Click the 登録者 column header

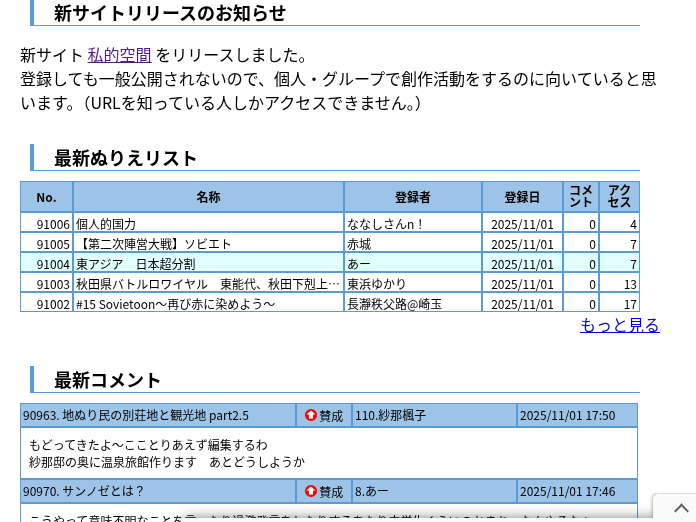click(412, 197)
